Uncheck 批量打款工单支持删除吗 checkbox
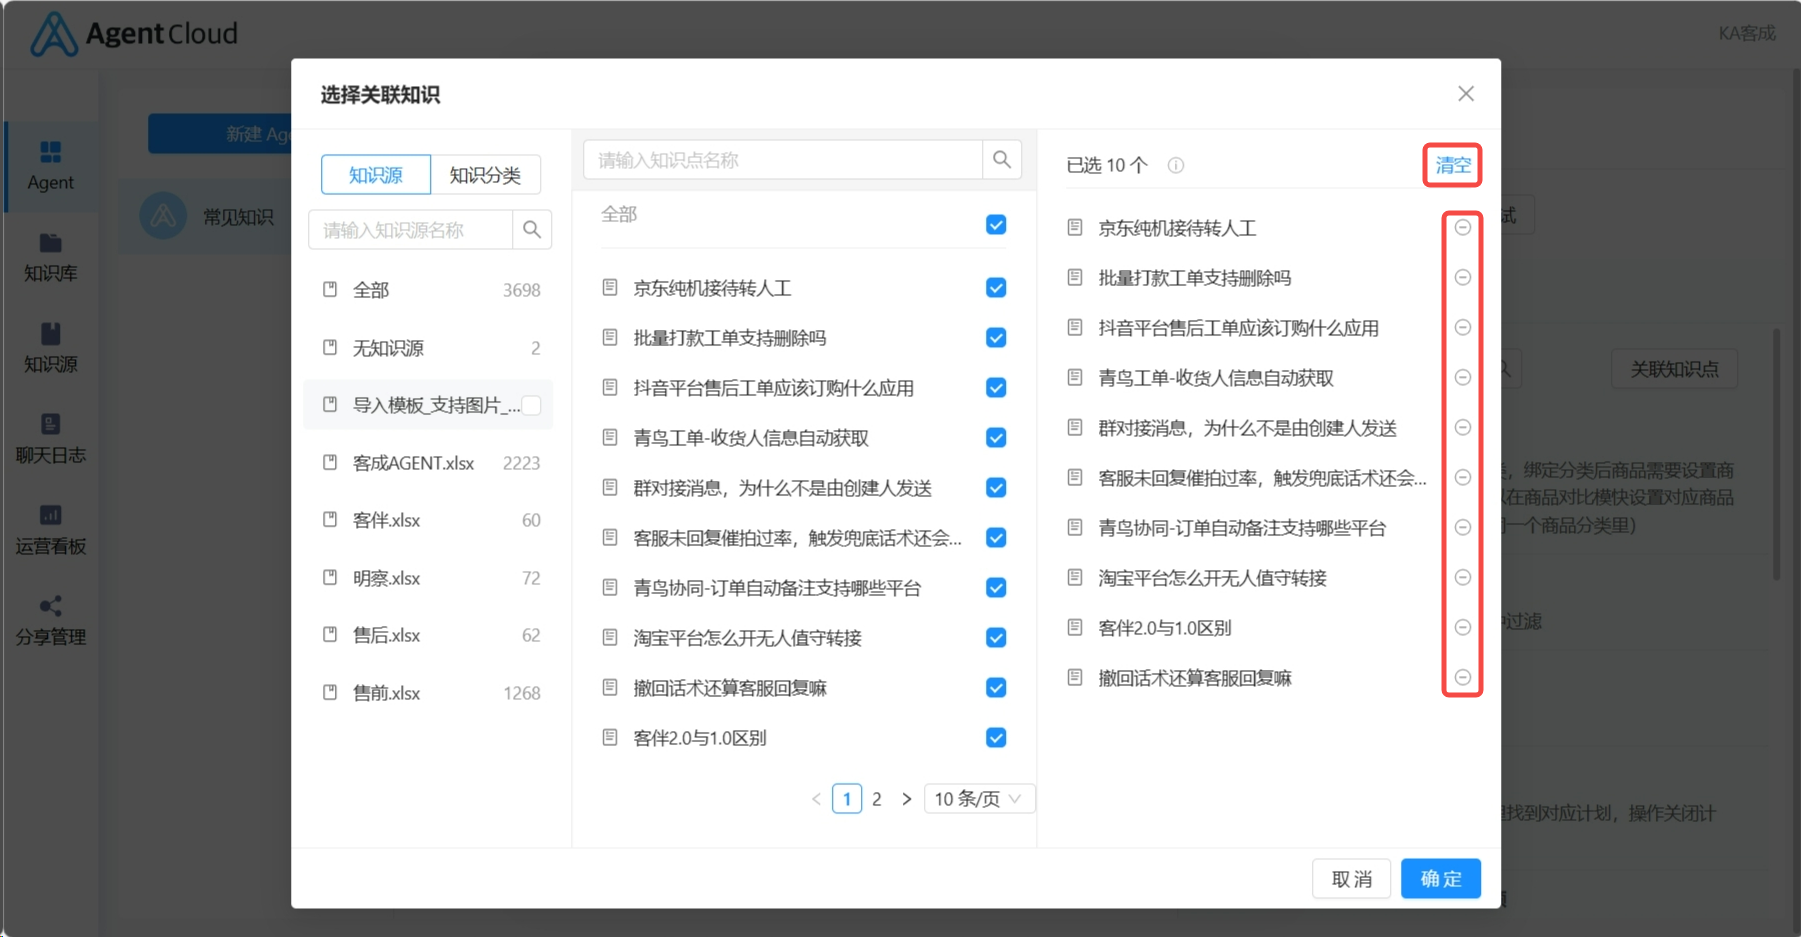 coord(996,338)
